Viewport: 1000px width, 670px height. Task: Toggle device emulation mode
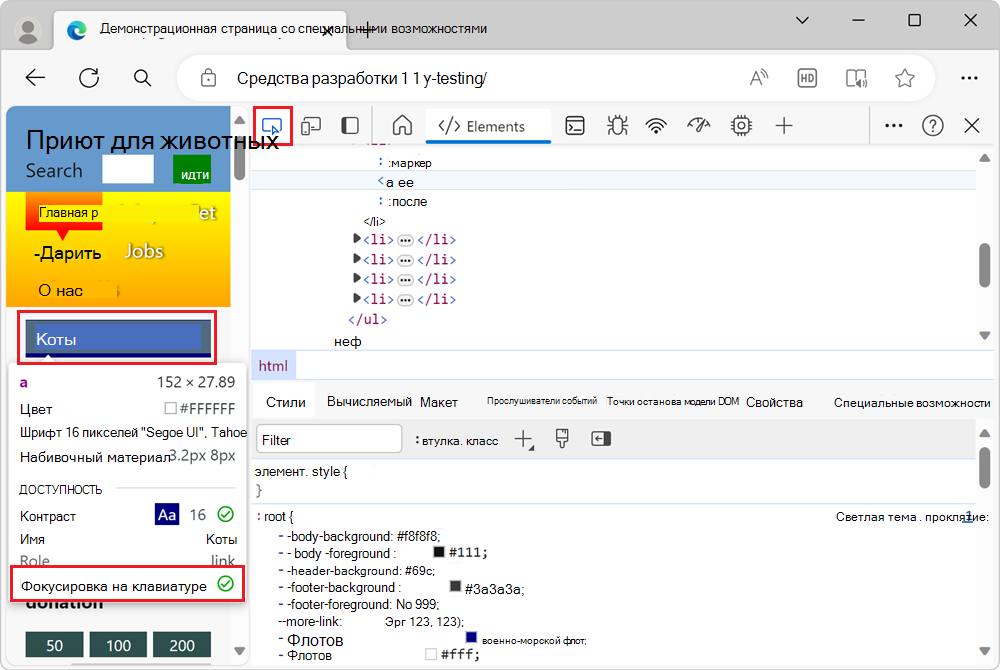point(311,126)
